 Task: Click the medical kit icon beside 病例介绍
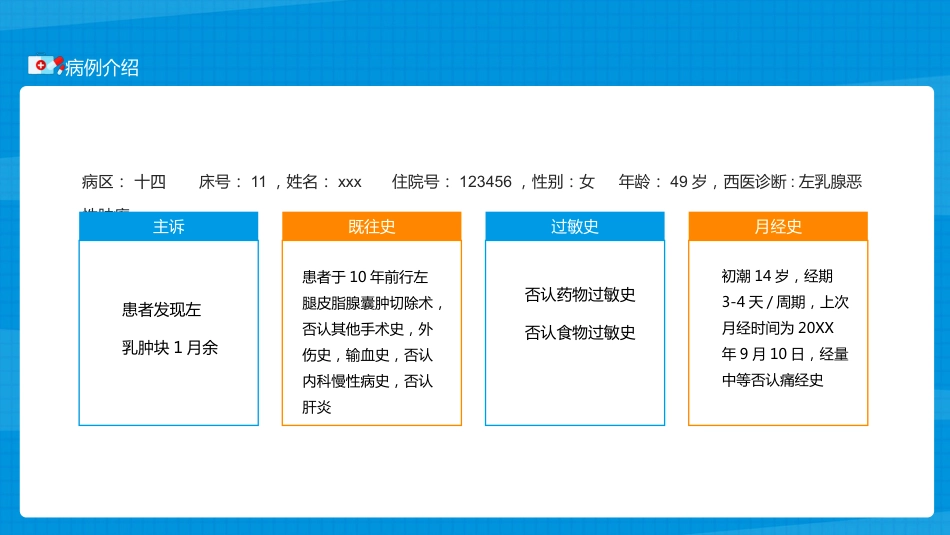coord(46,65)
